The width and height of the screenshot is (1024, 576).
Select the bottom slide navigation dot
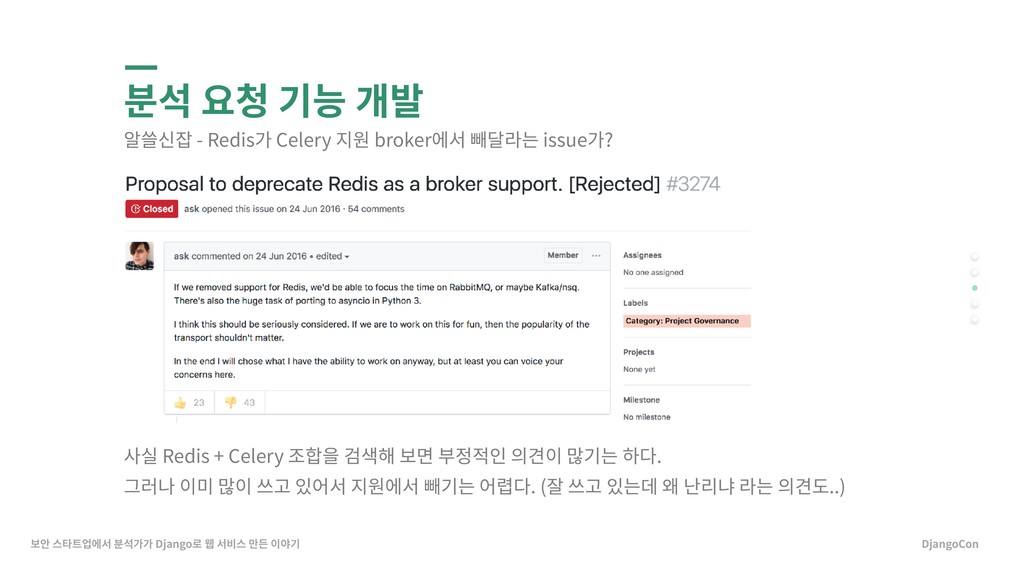click(974, 320)
